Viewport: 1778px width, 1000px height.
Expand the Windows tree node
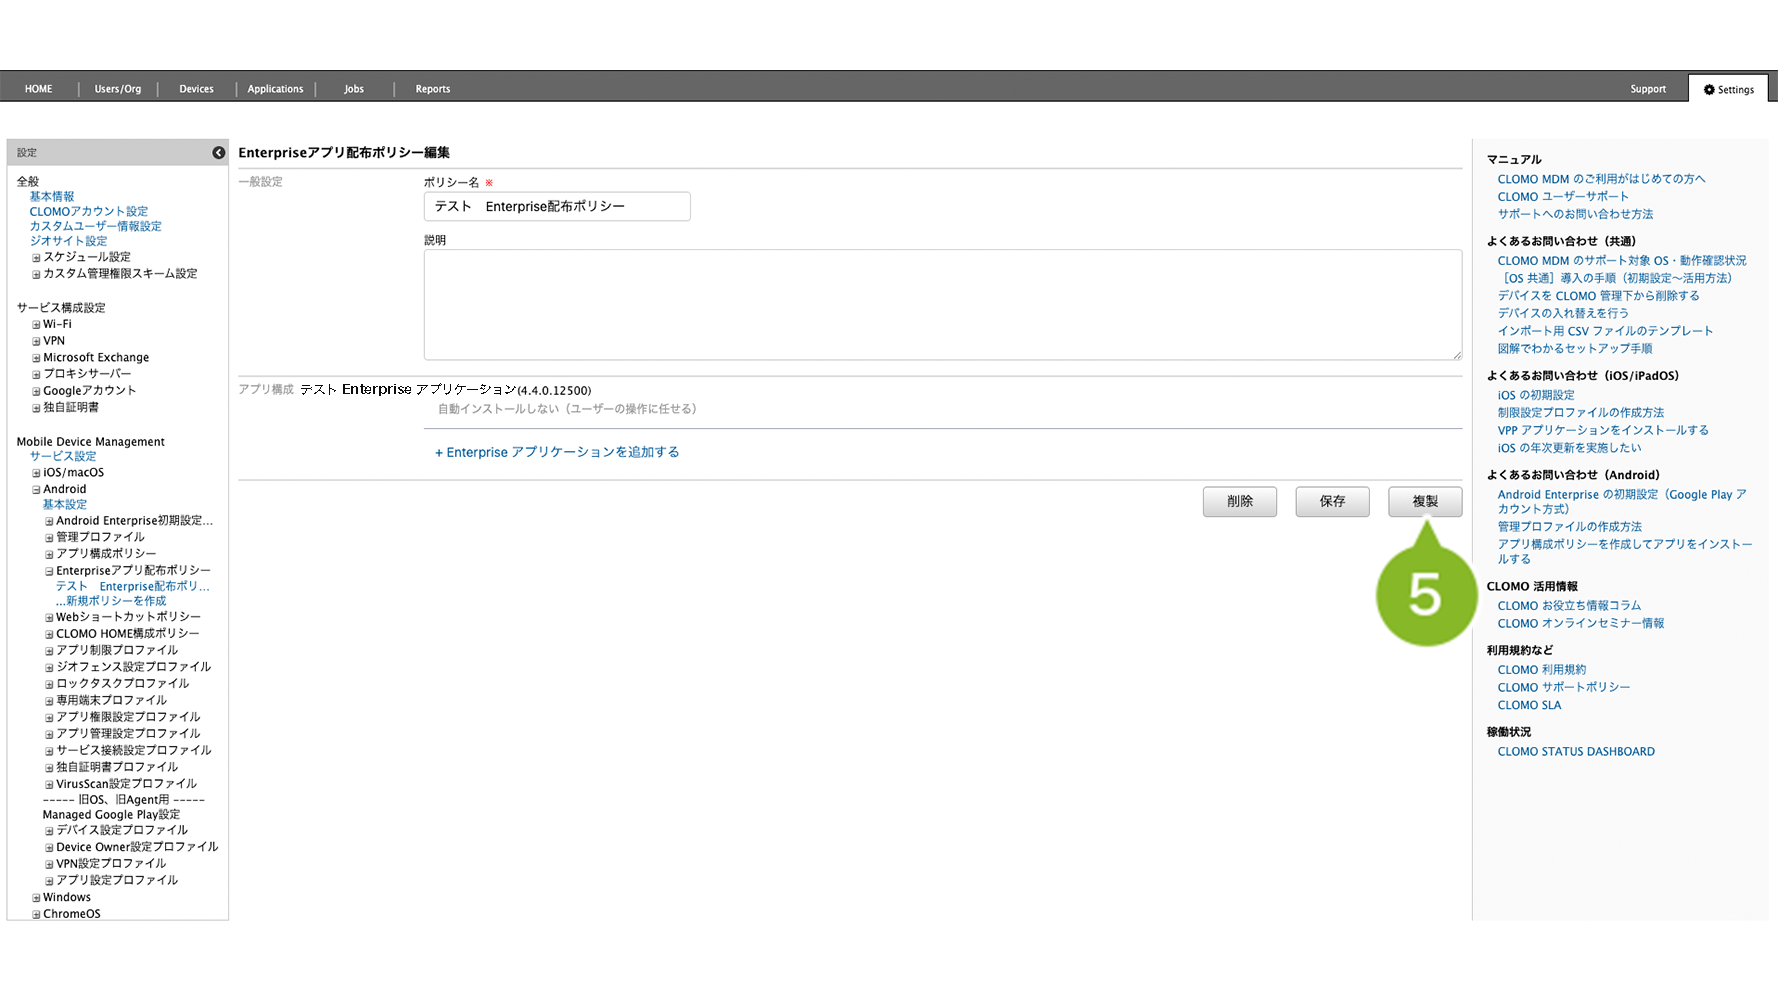click(x=37, y=898)
